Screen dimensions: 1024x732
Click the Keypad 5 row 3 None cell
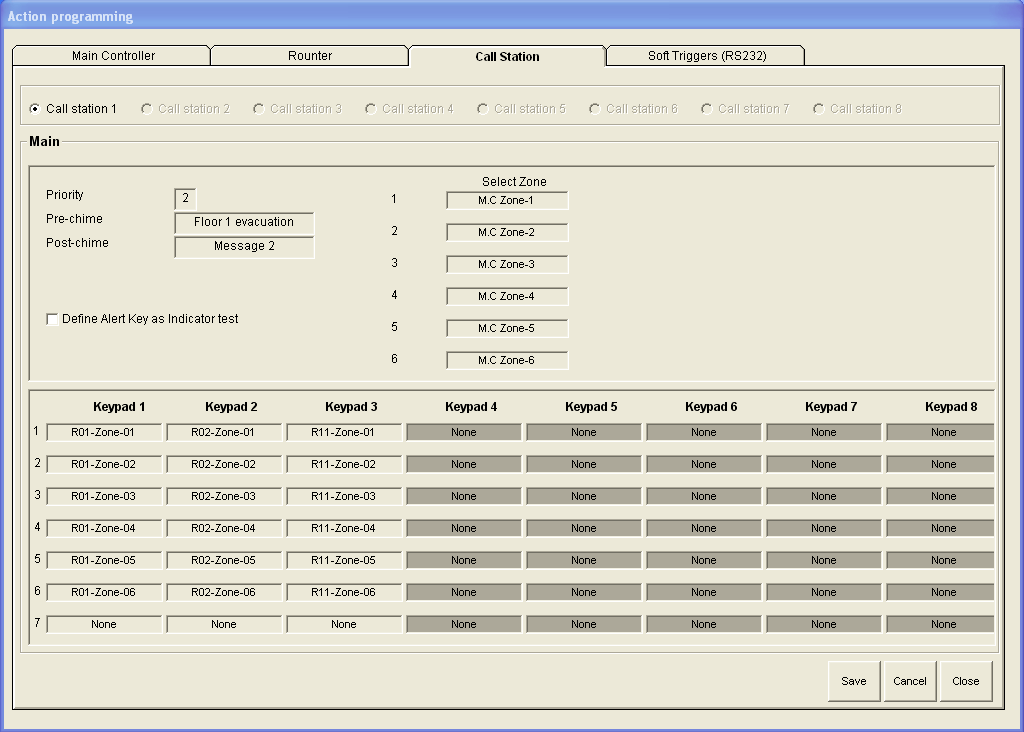click(x=584, y=496)
